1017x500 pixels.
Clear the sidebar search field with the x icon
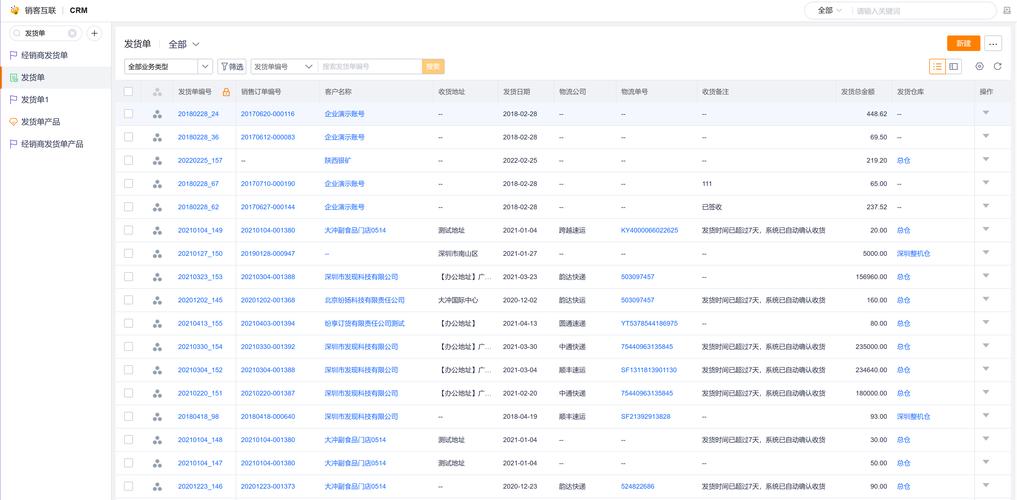(x=72, y=33)
